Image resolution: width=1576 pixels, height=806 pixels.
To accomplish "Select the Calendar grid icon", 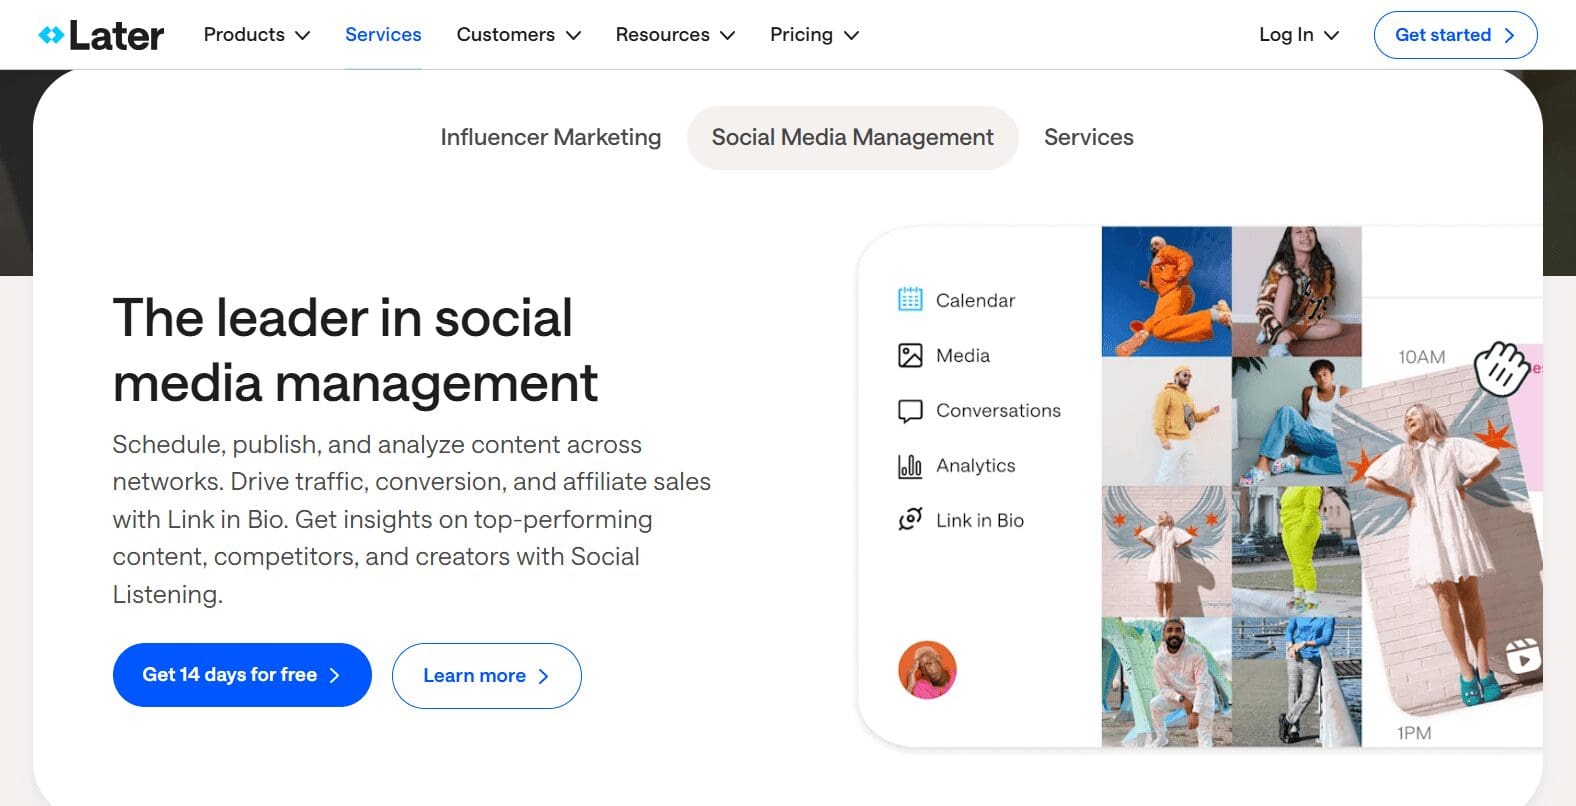I will [910, 300].
